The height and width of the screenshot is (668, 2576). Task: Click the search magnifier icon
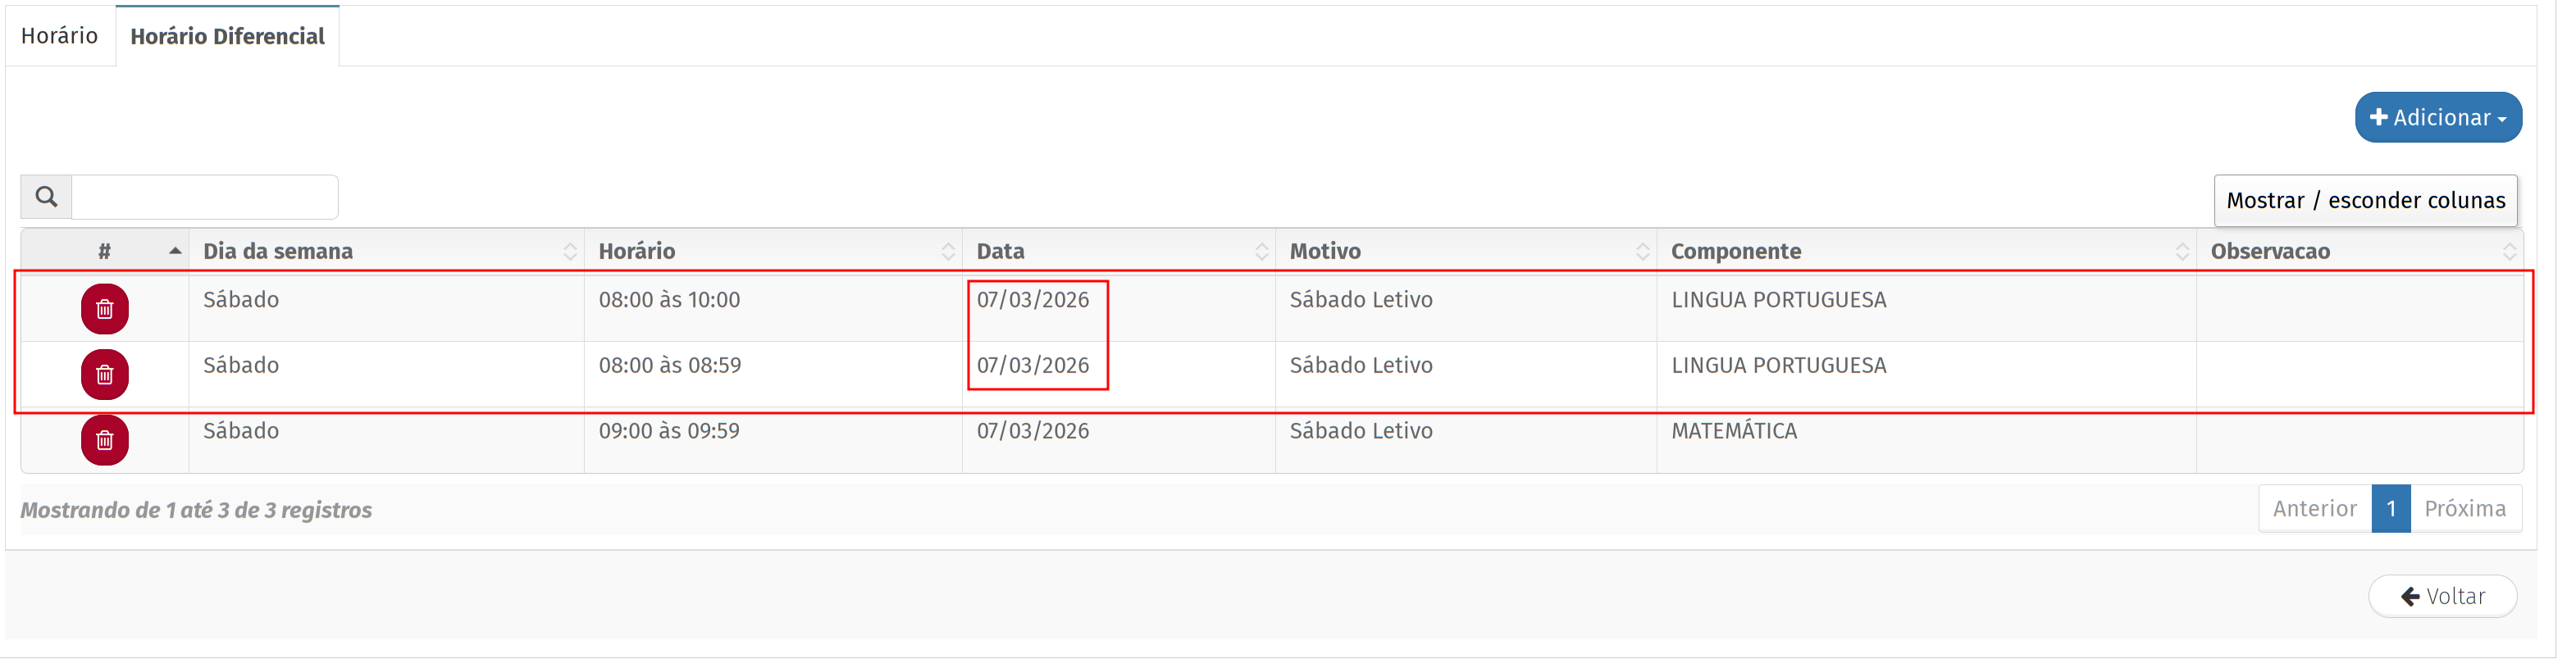[46, 197]
